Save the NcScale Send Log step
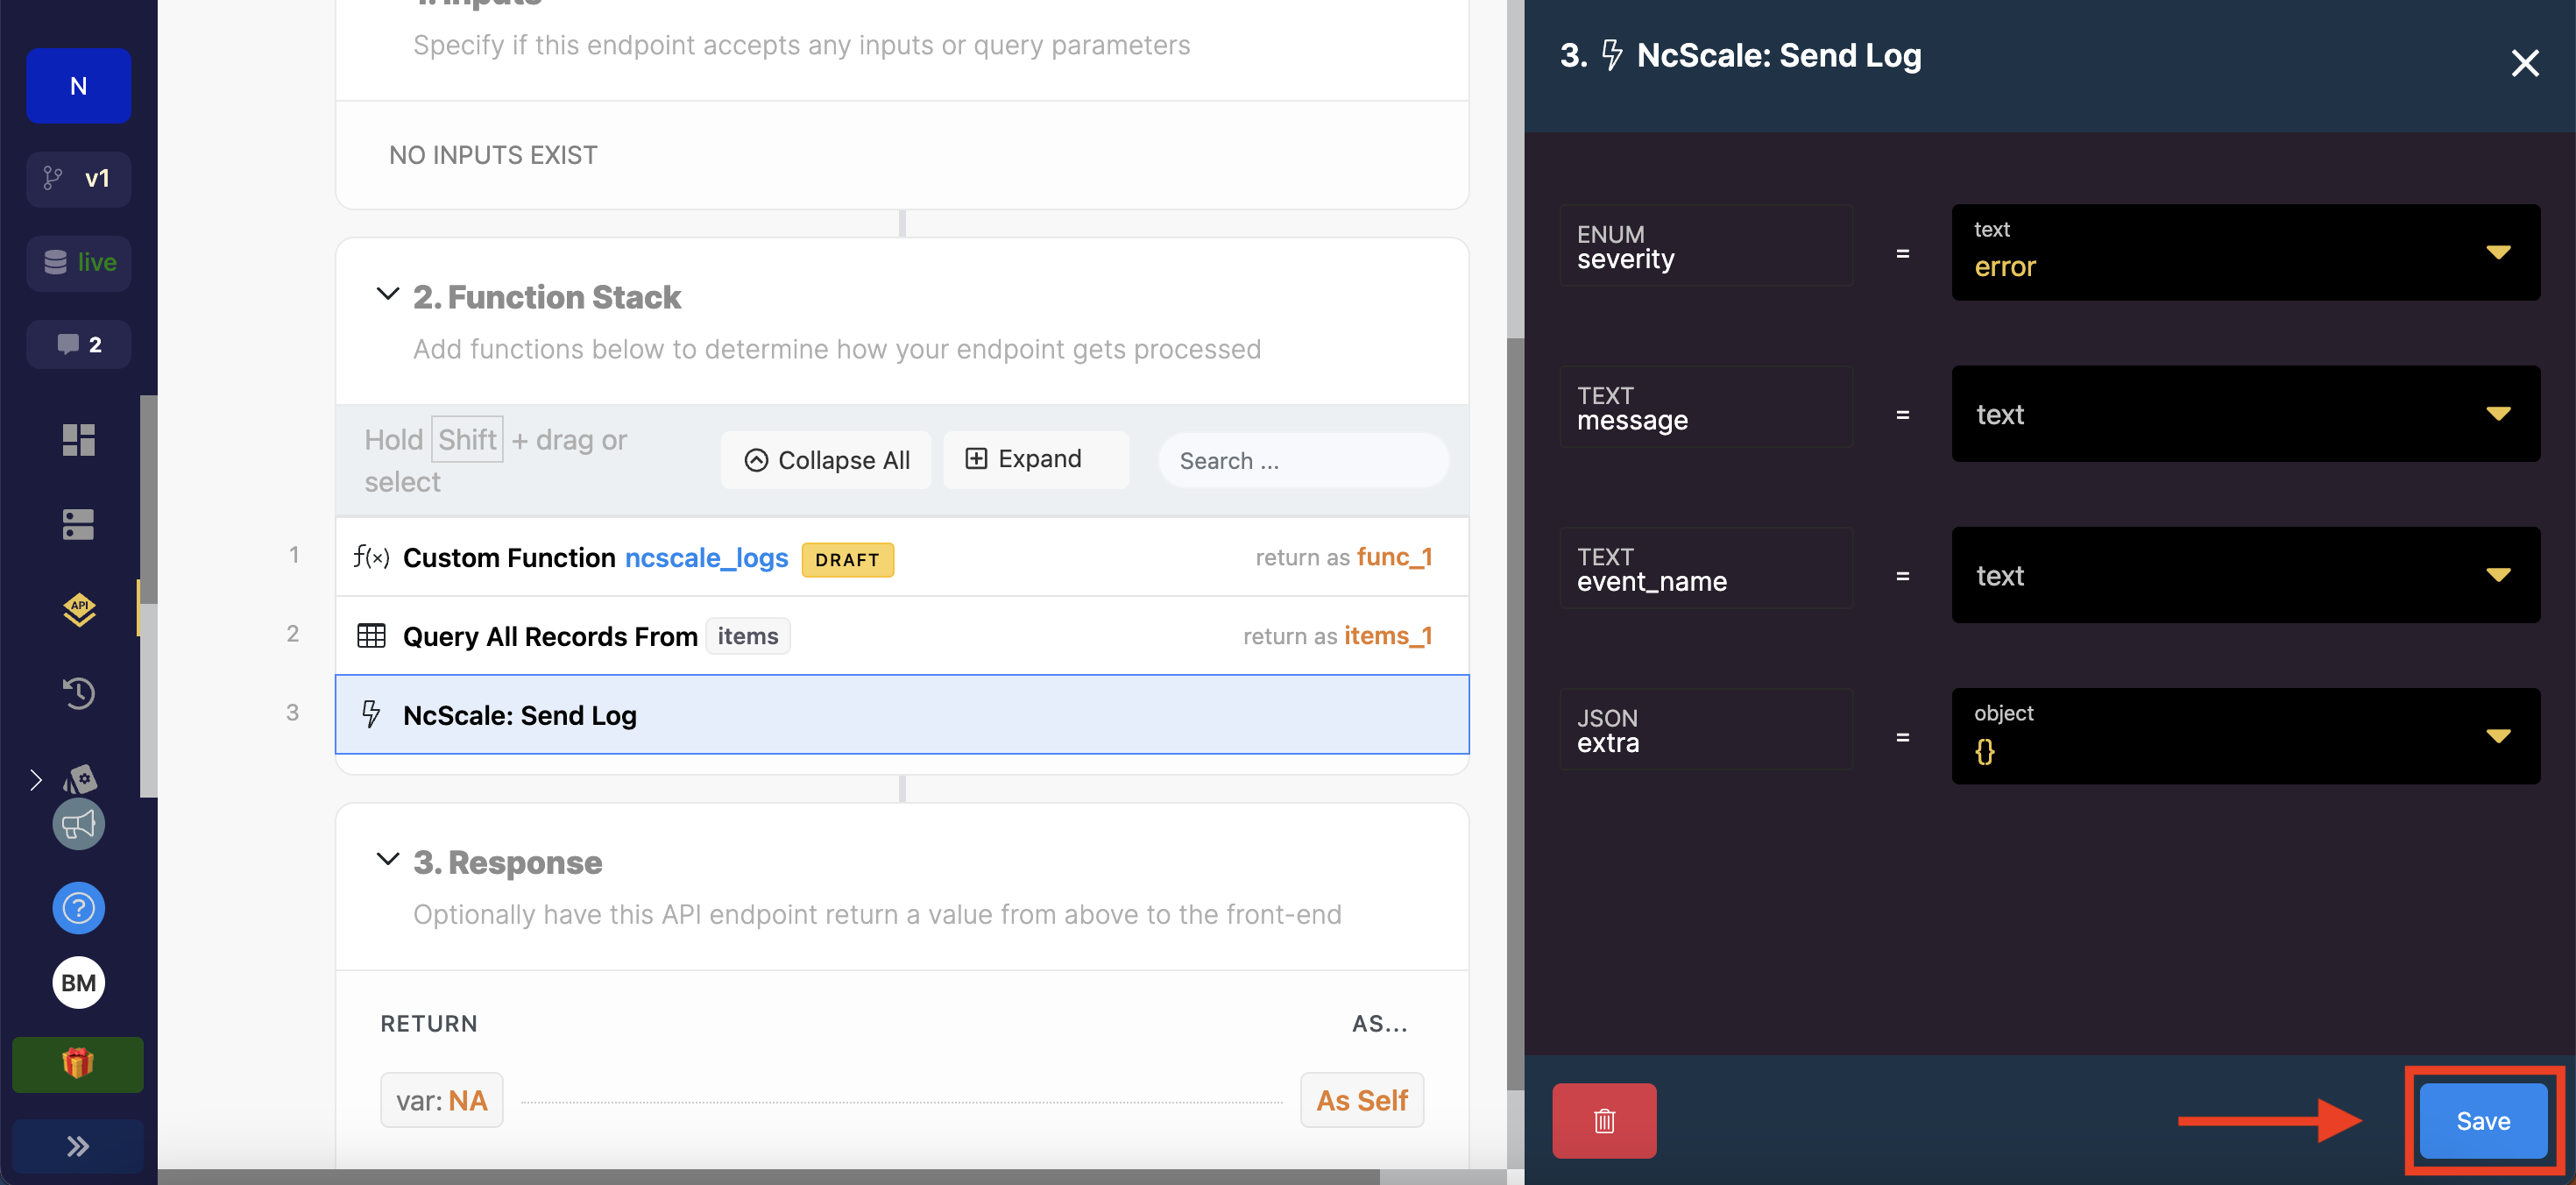The width and height of the screenshot is (2576, 1185). [x=2483, y=1121]
